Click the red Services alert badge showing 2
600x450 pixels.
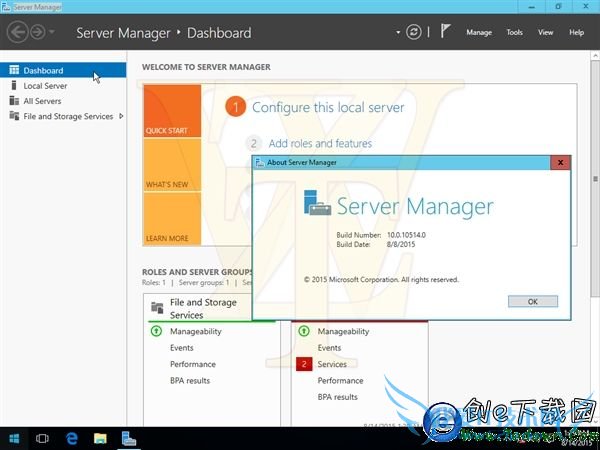[x=304, y=364]
